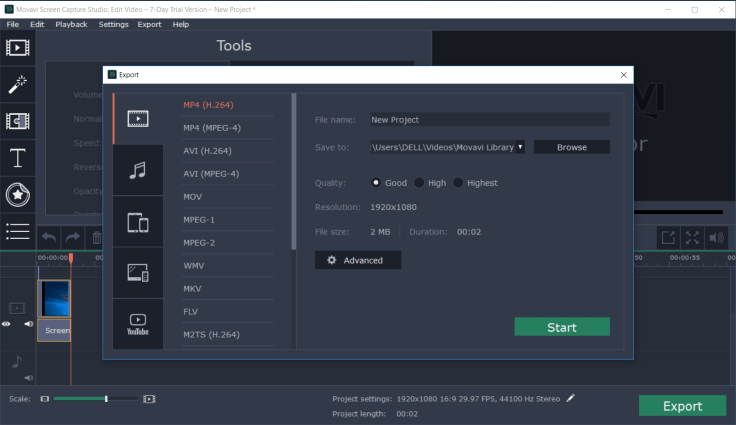Viewport: 736px width, 425px height.
Task: Open the Edit menu
Action: tap(37, 24)
